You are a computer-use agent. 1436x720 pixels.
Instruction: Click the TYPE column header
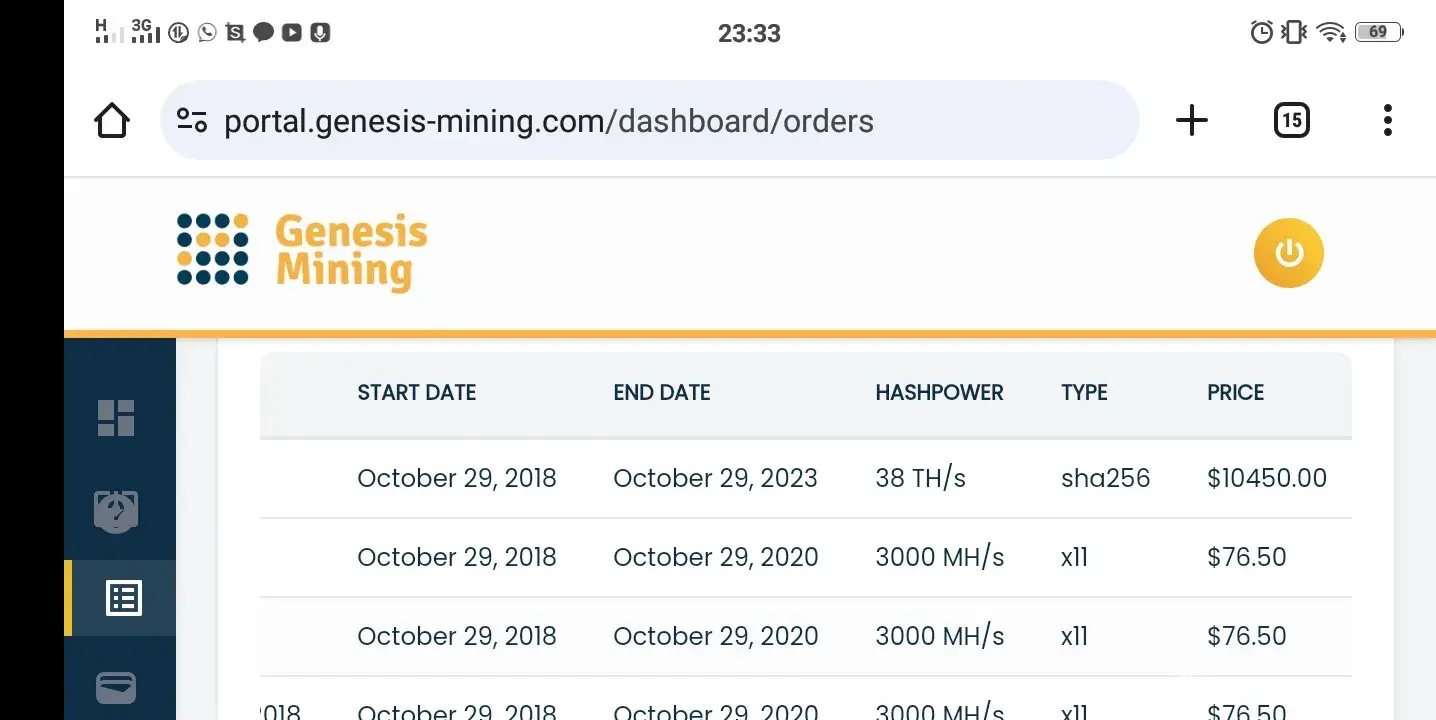tap(1084, 393)
